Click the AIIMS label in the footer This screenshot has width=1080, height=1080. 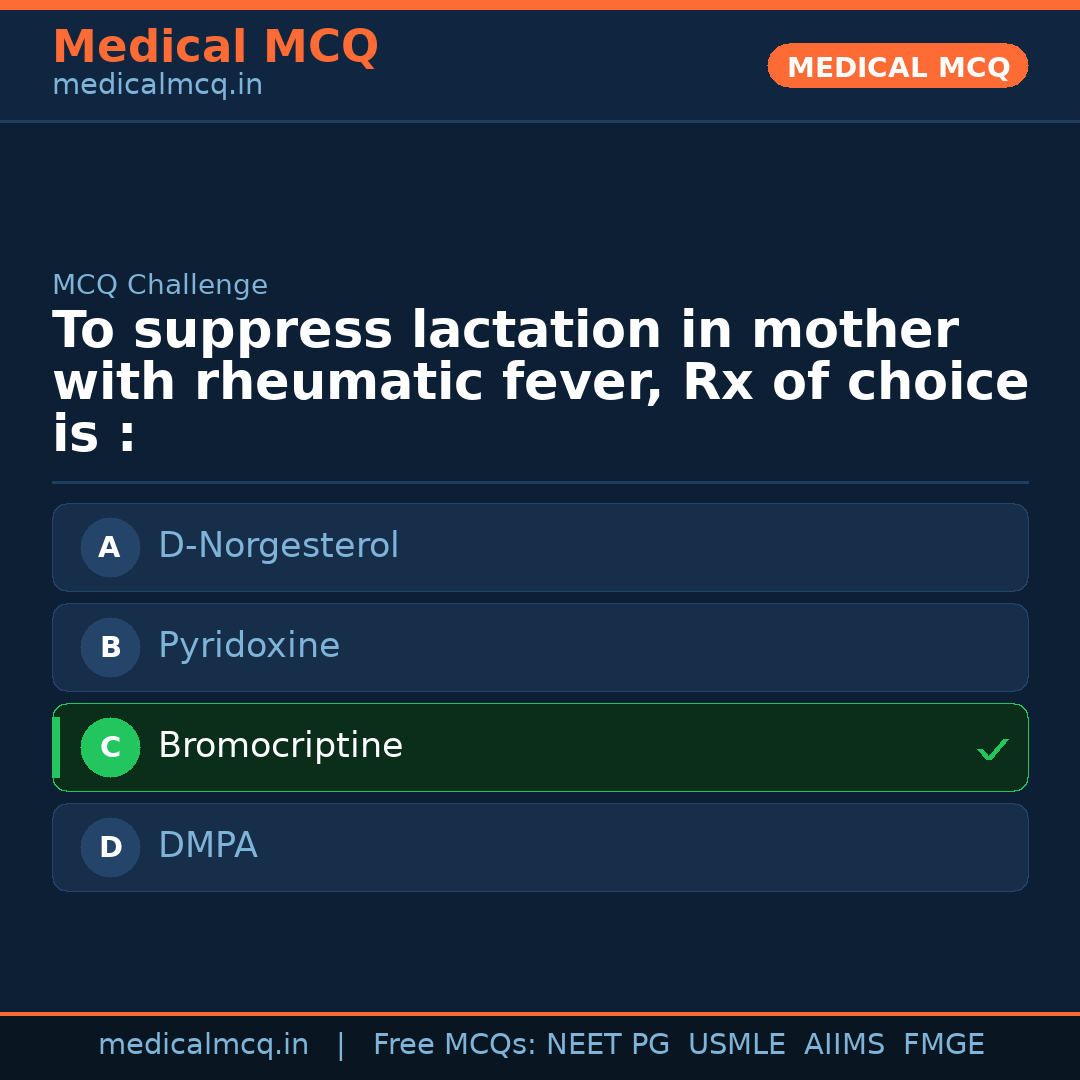click(845, 1044)
